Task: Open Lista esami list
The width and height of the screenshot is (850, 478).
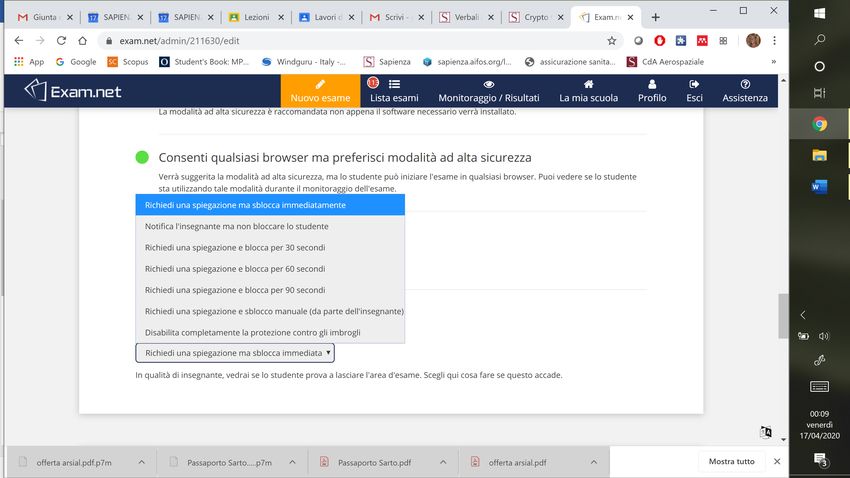Action: 394,85
